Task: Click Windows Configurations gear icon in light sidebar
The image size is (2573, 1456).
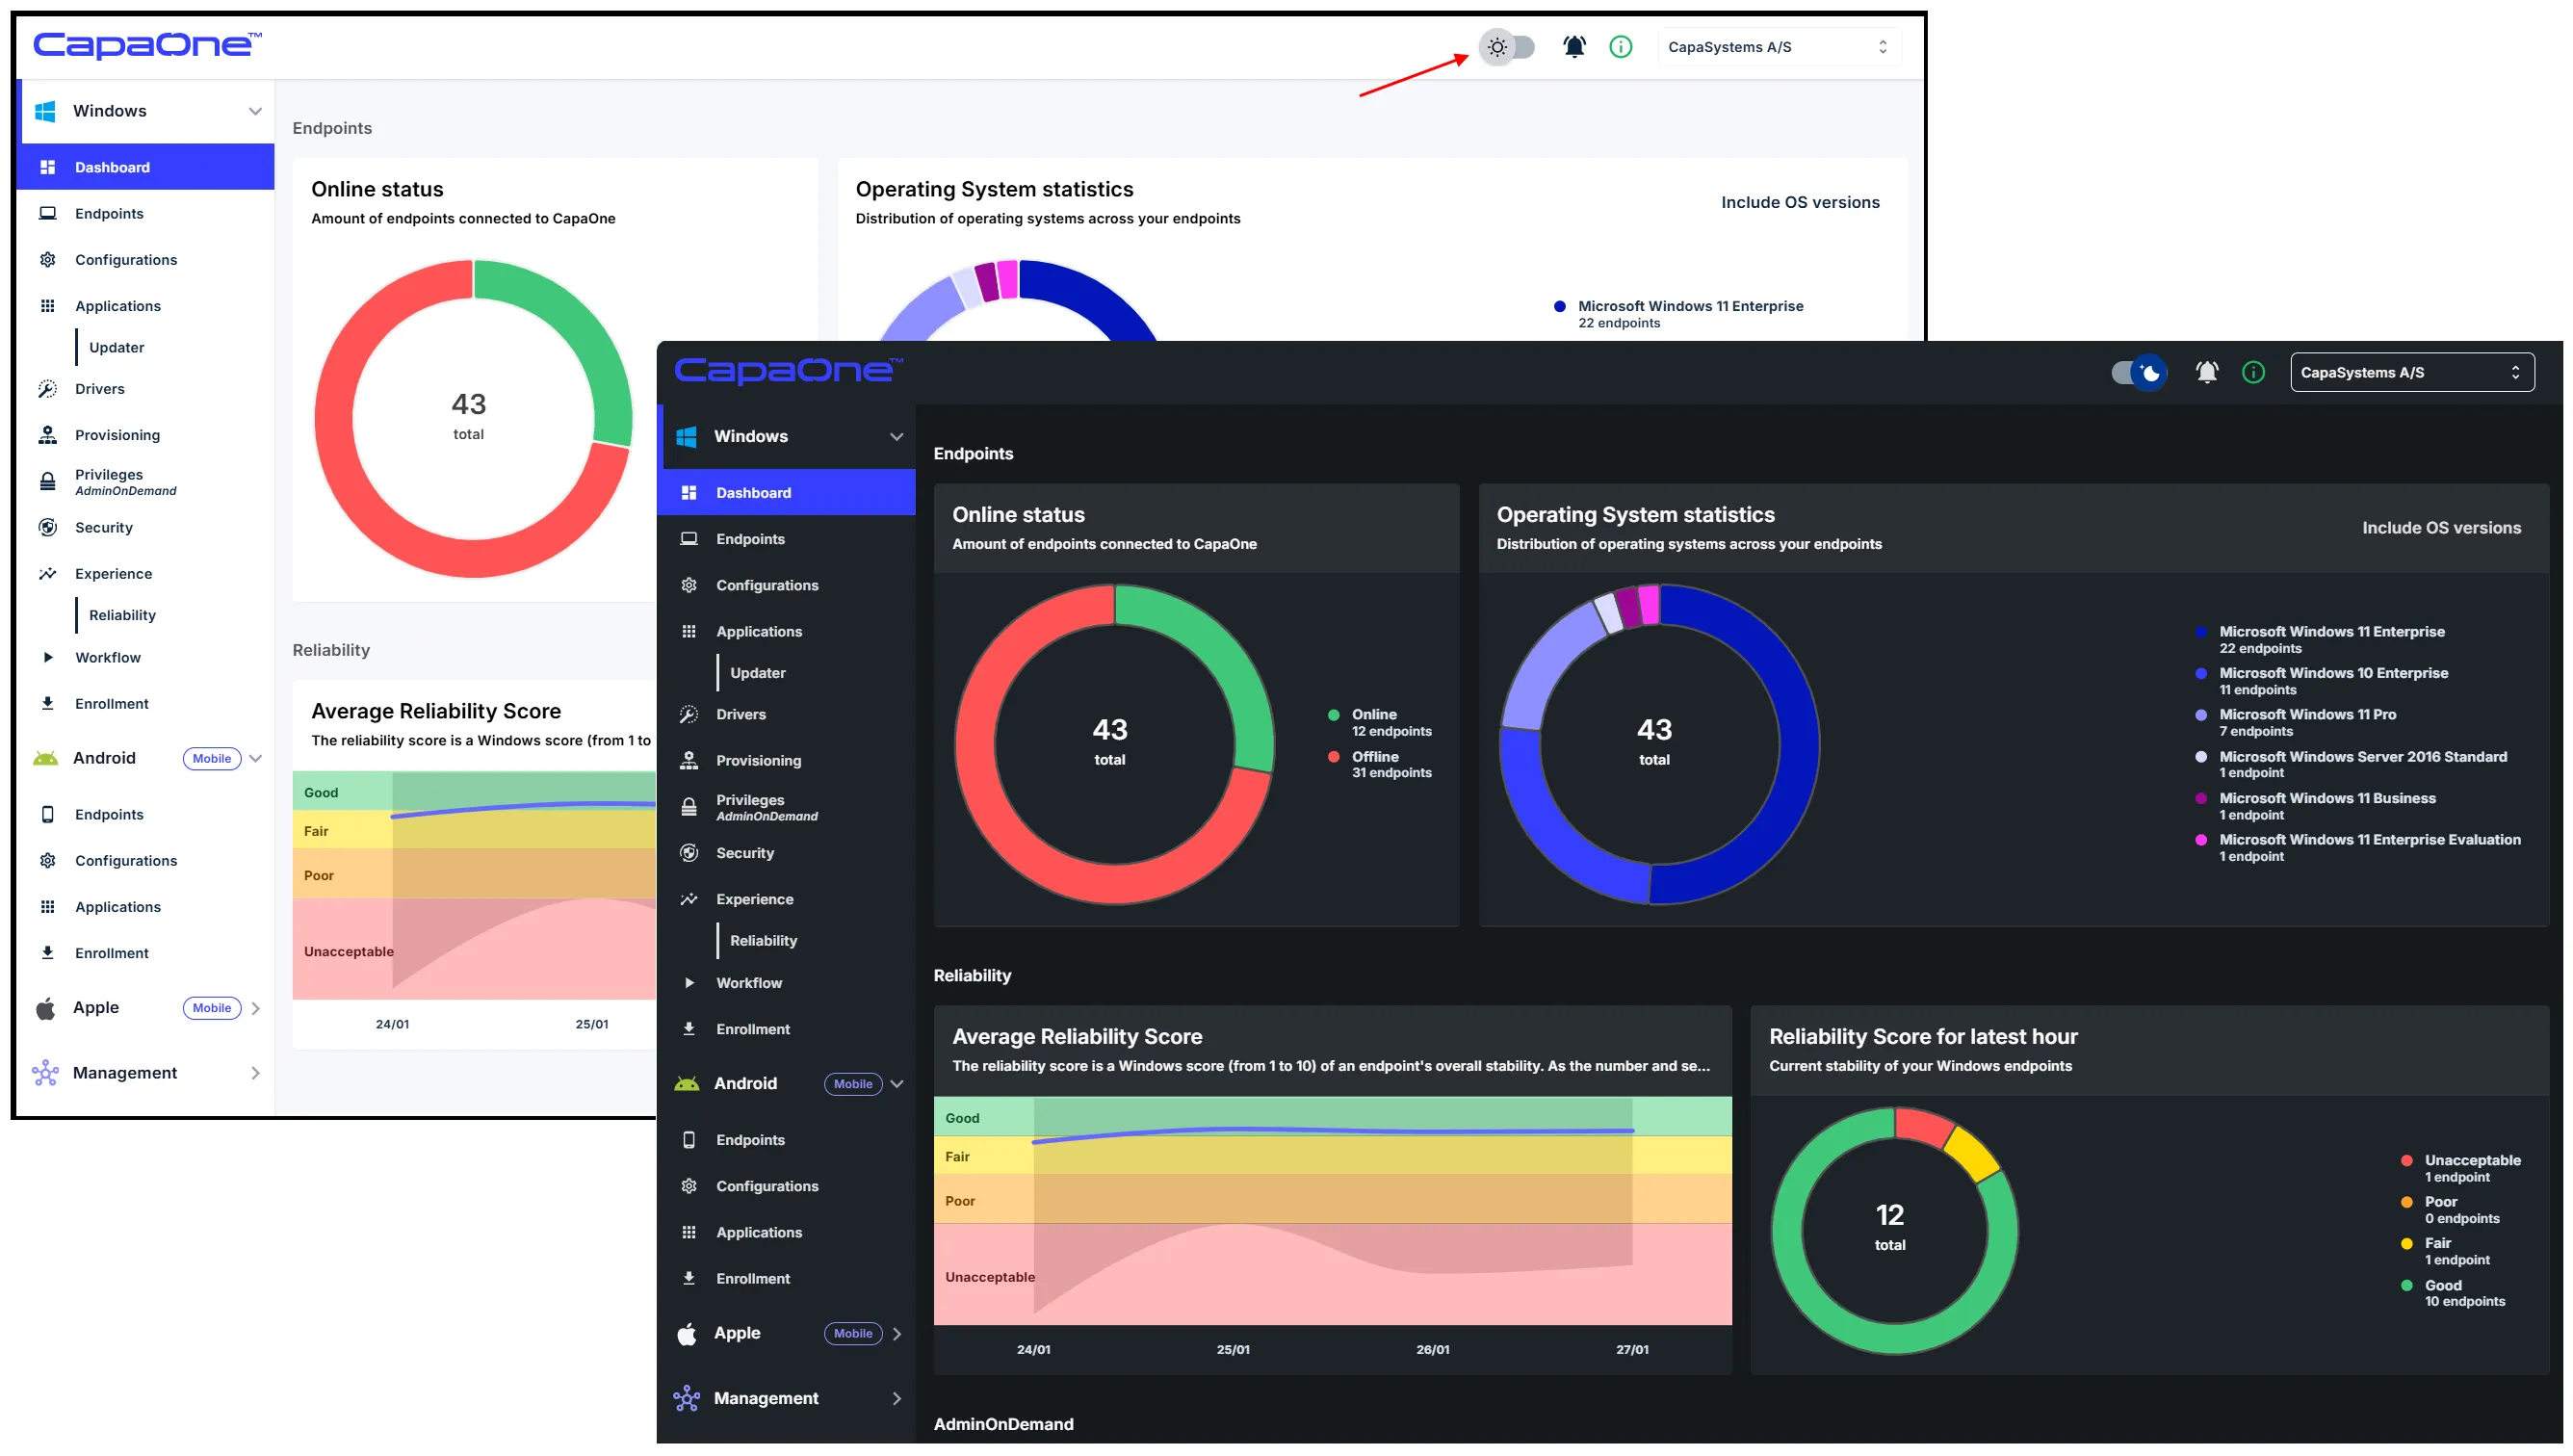Action: [47, 259]
